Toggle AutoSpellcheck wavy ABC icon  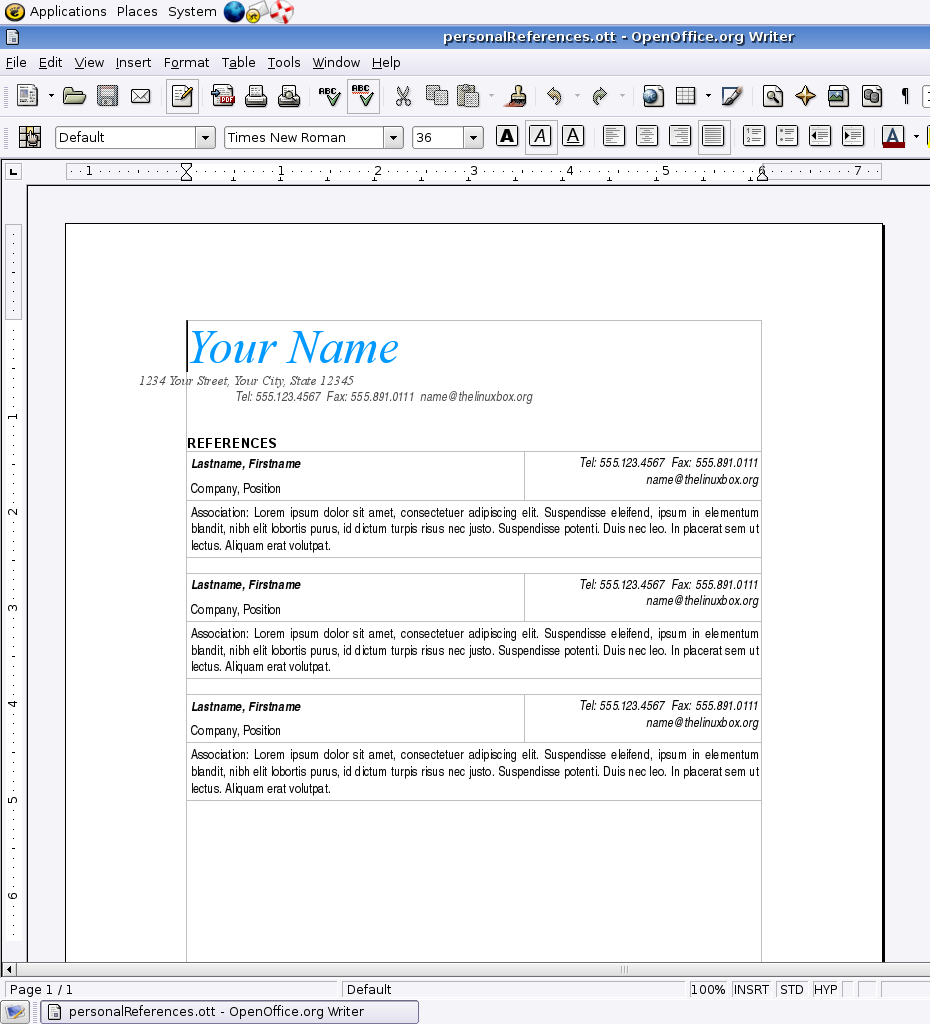click(x=363, y=96)
